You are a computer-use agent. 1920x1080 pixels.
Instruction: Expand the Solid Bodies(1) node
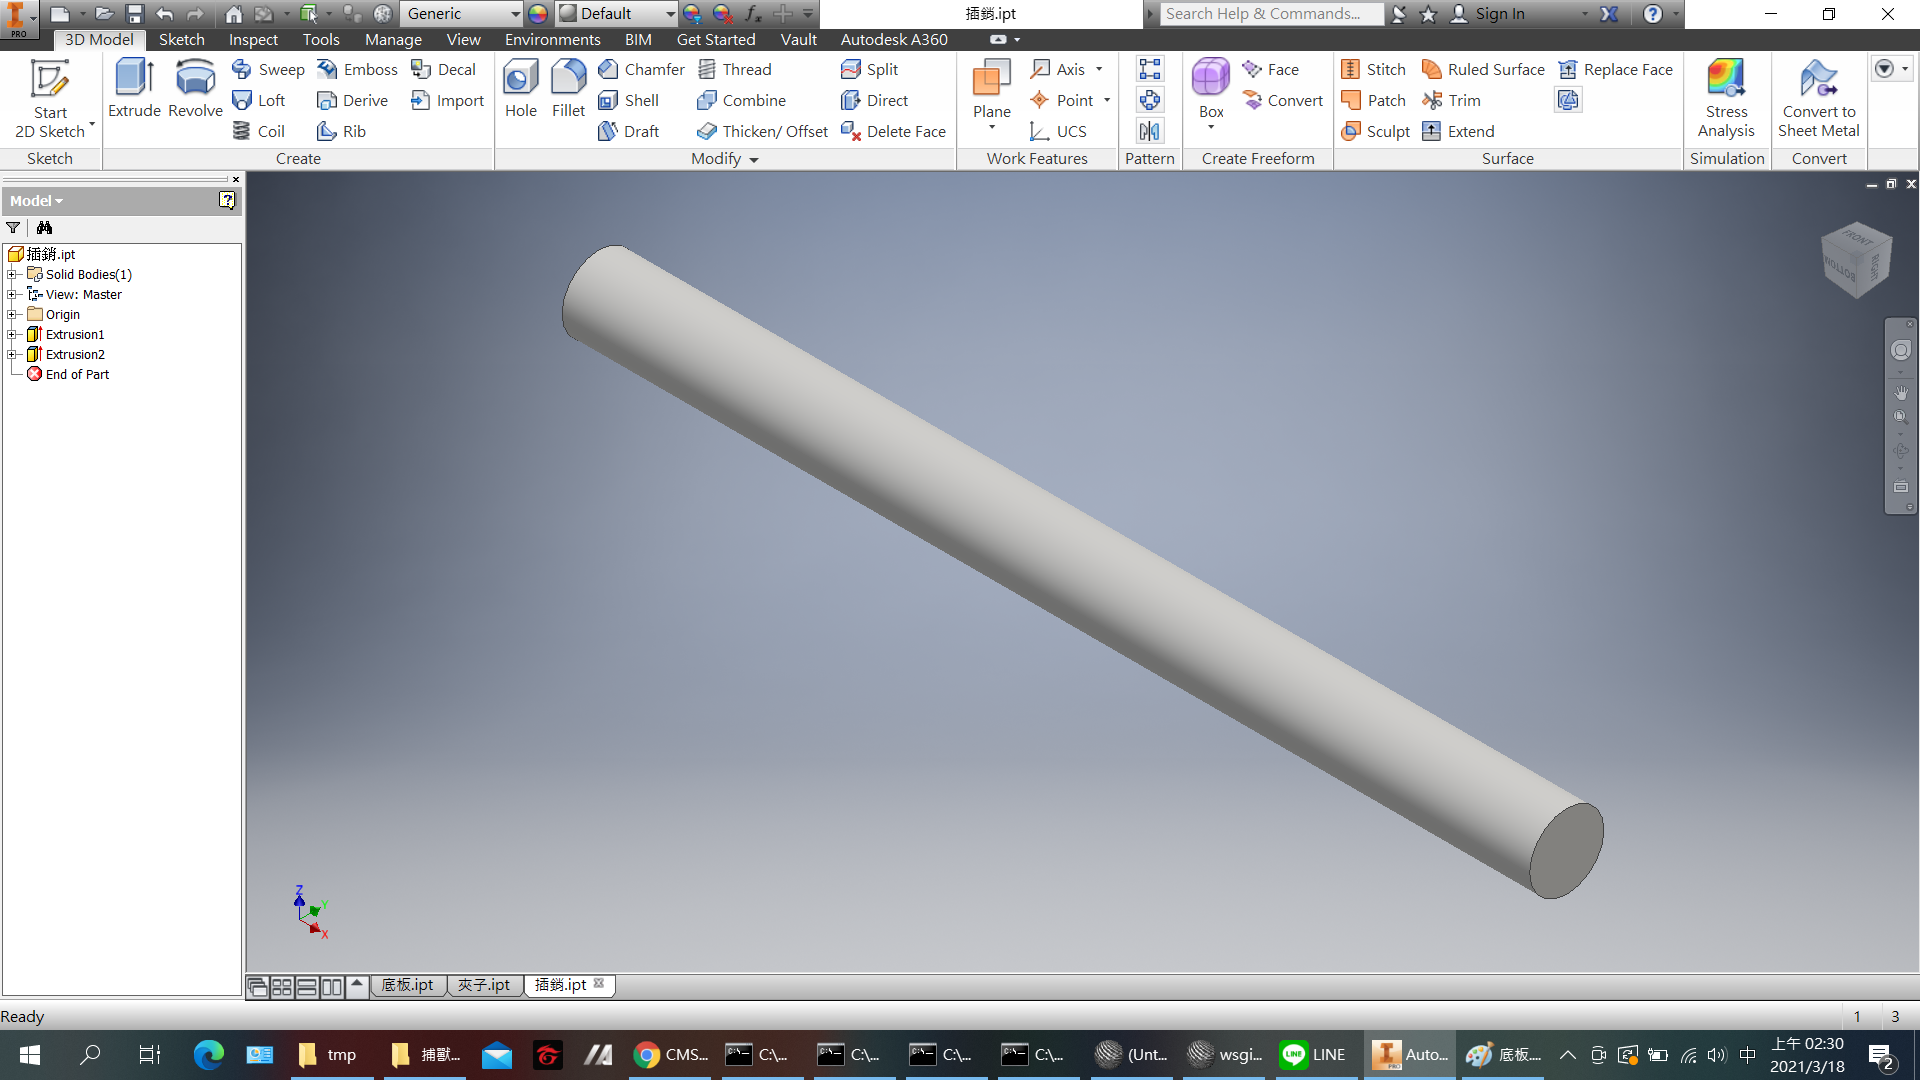(12, 275)
